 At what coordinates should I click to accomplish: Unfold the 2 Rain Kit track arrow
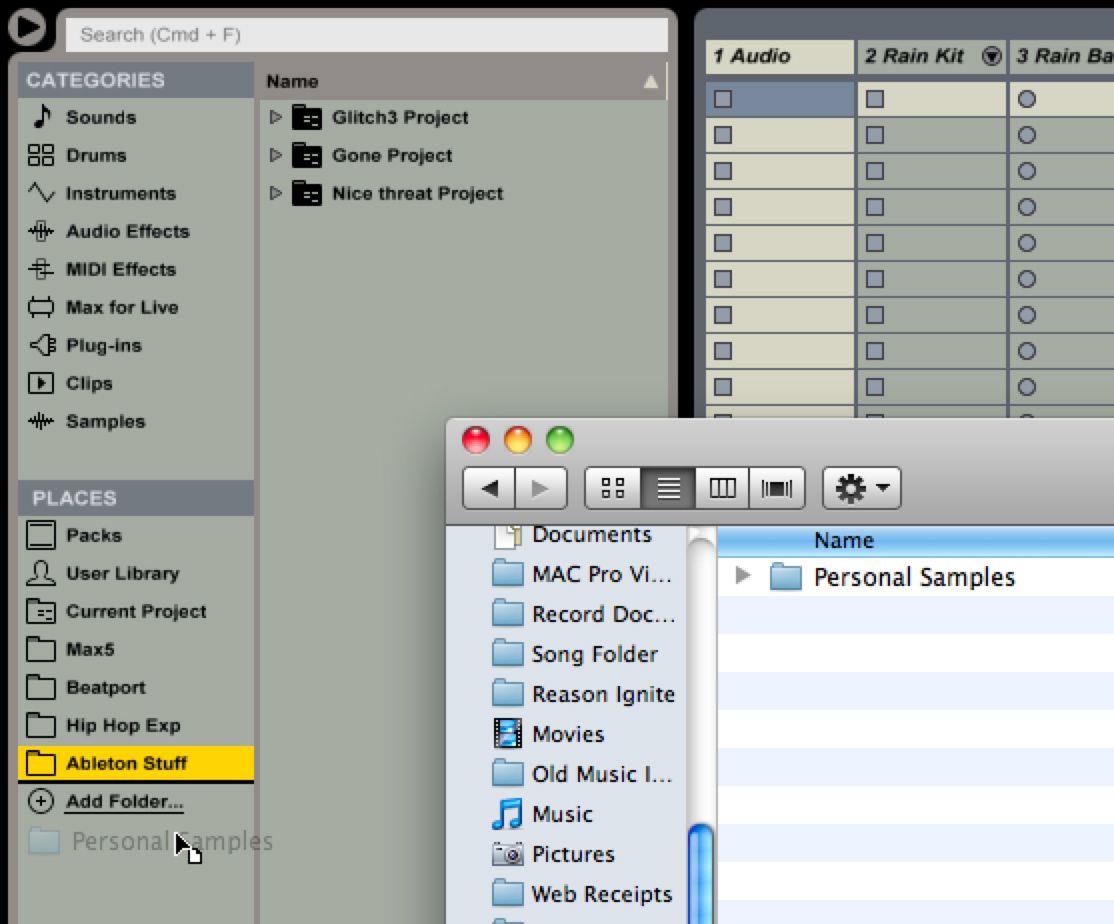991,55
